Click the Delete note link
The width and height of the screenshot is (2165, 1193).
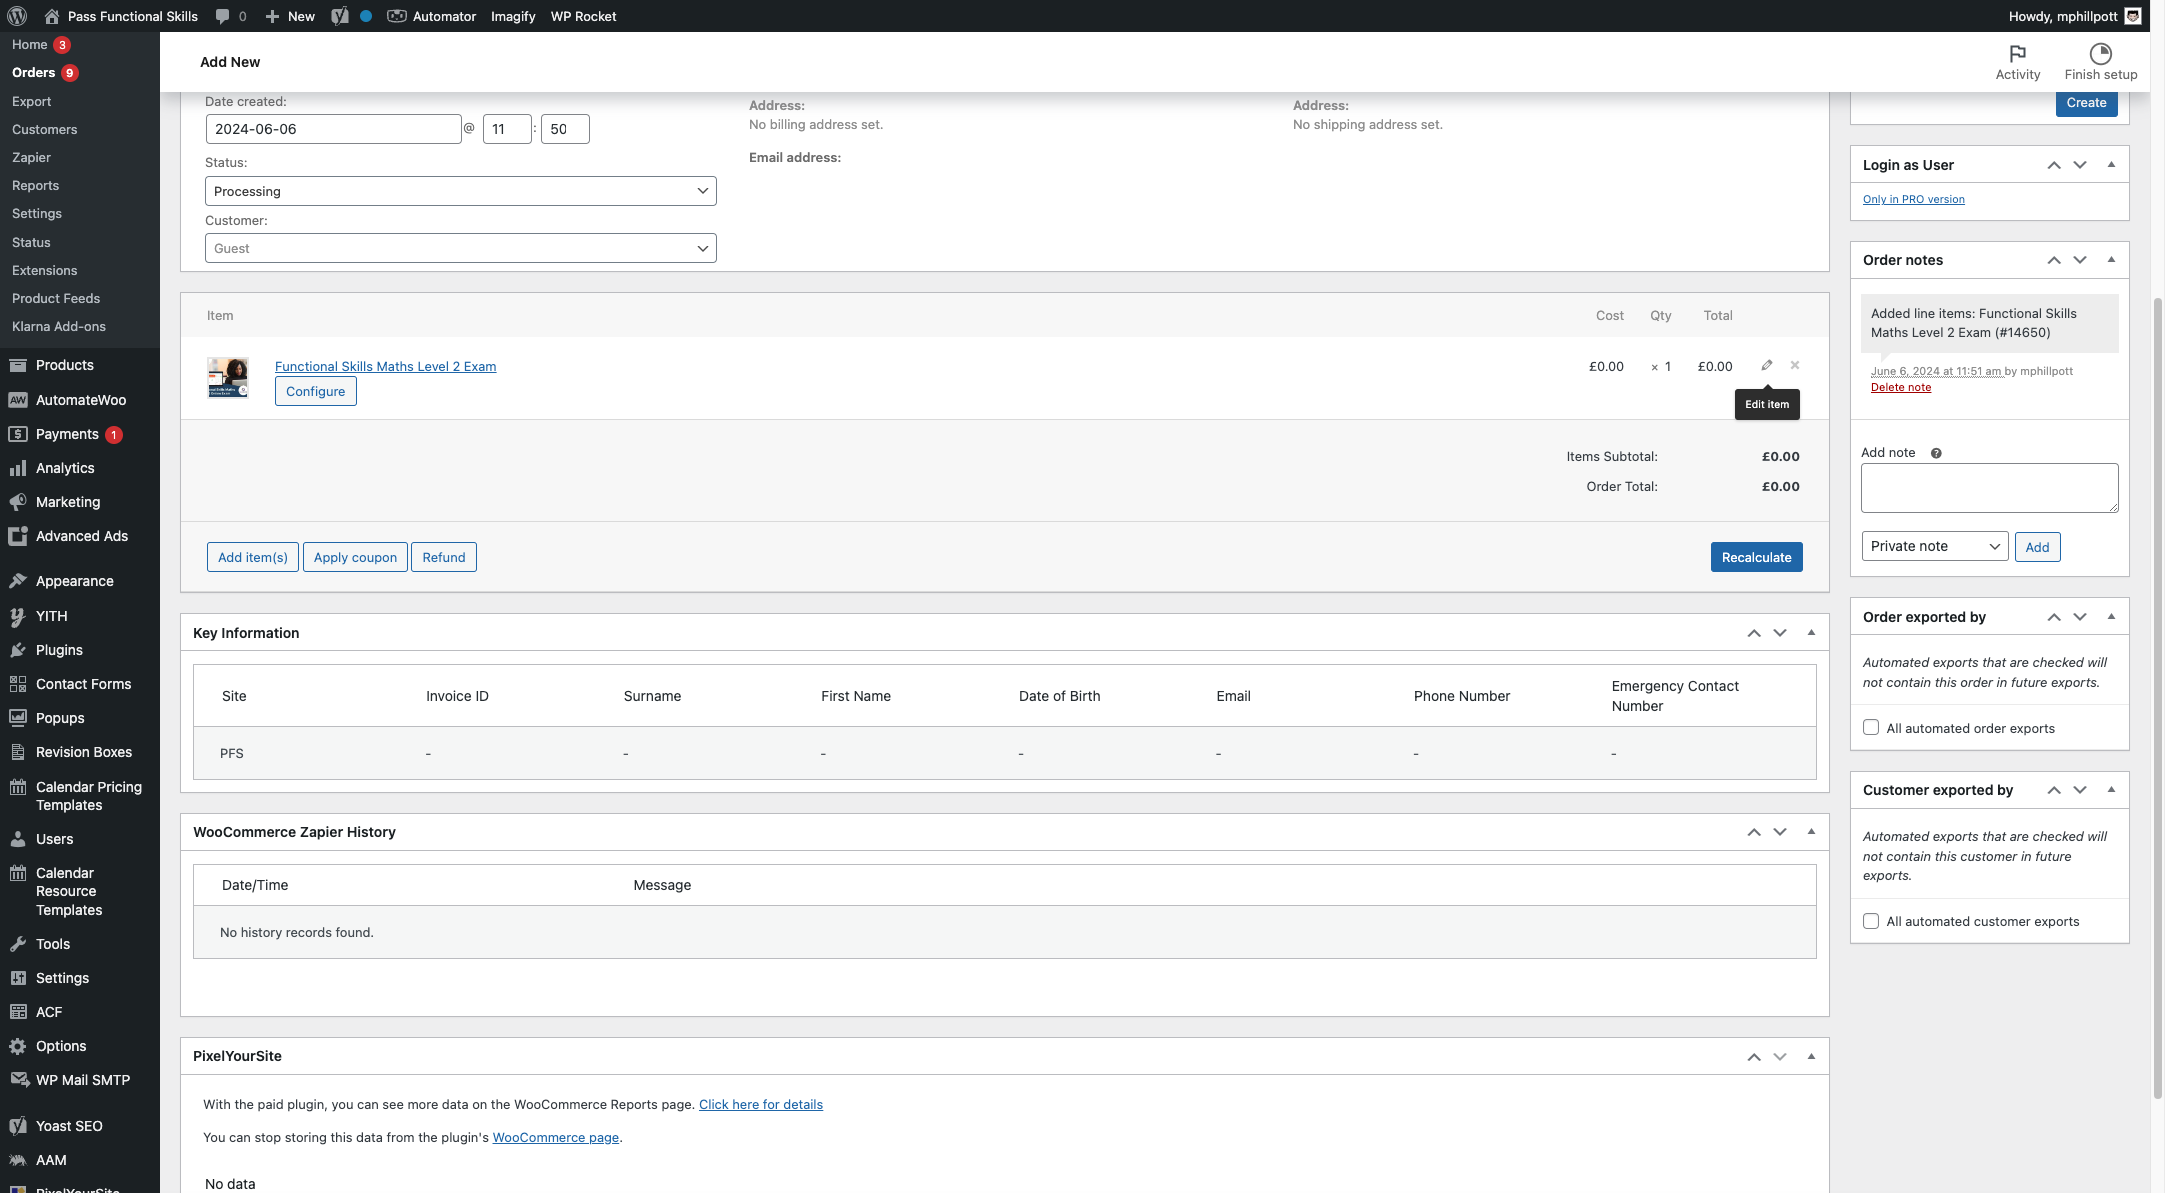pyautogui.click(x=1900, y=387)
